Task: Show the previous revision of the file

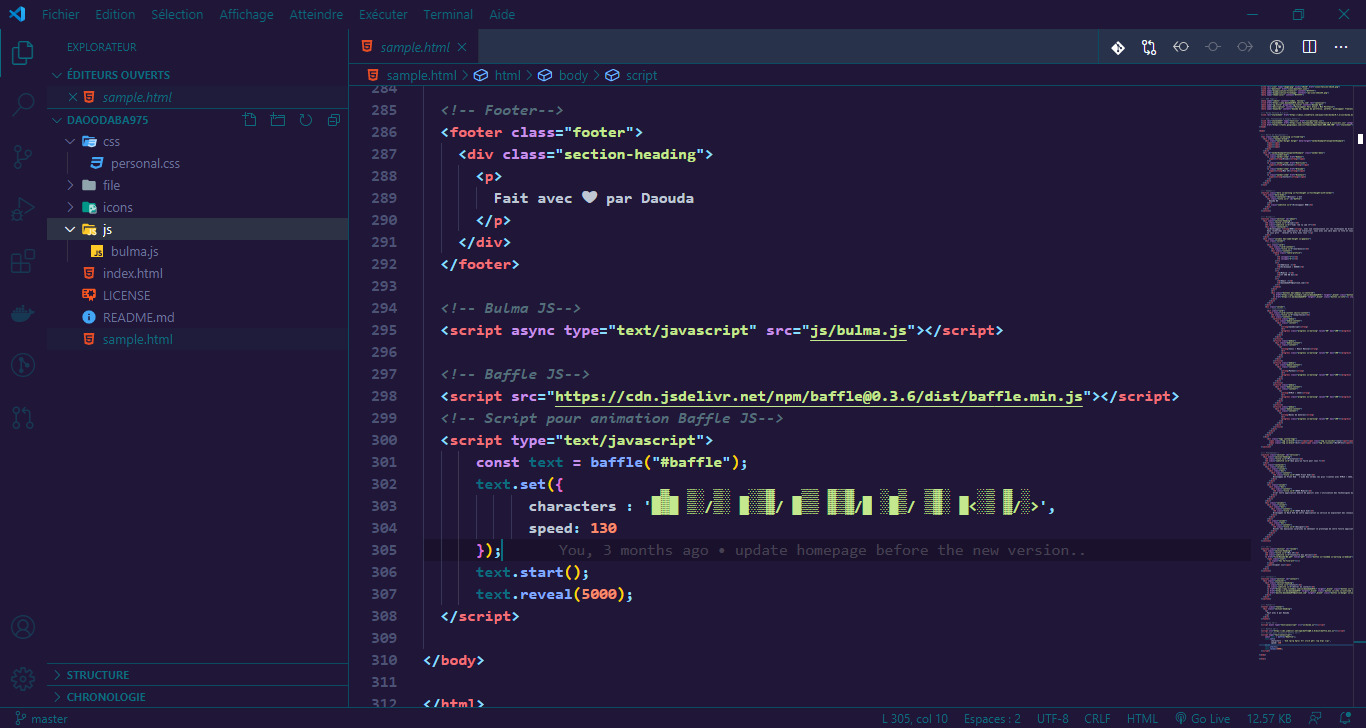Action: coord(1181,47)
